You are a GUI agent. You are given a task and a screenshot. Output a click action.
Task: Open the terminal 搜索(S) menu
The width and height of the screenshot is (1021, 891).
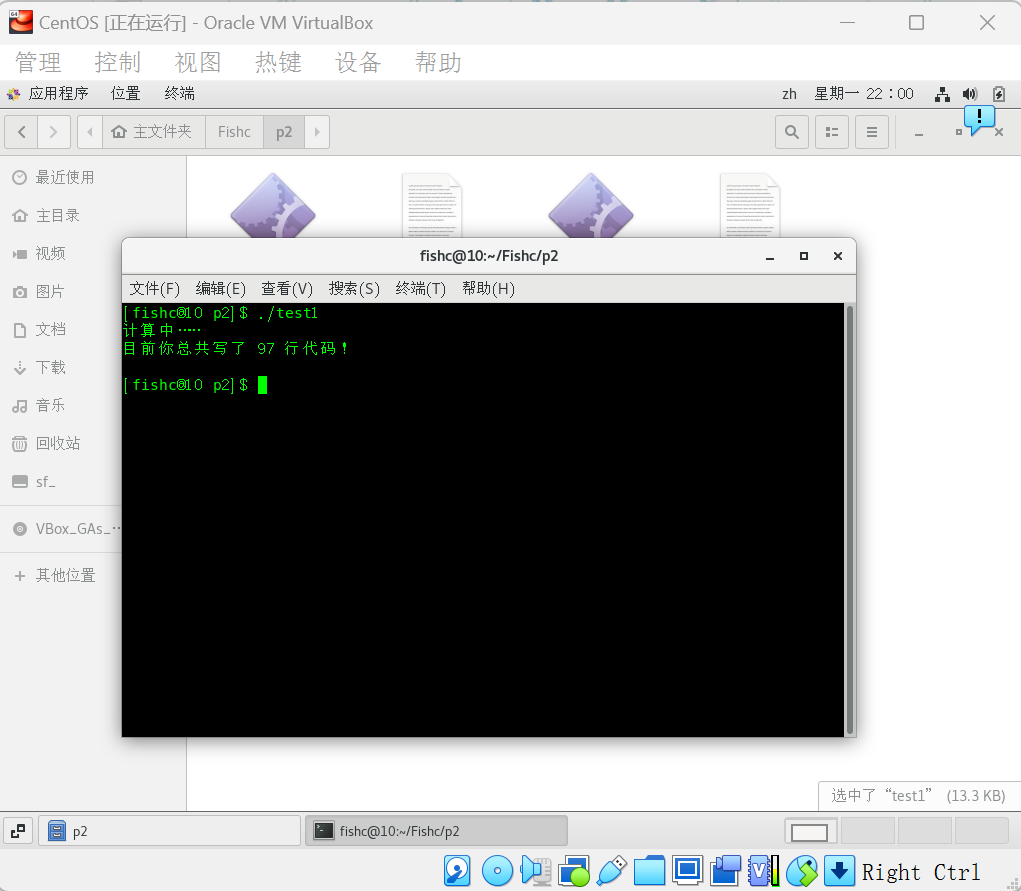354,288
